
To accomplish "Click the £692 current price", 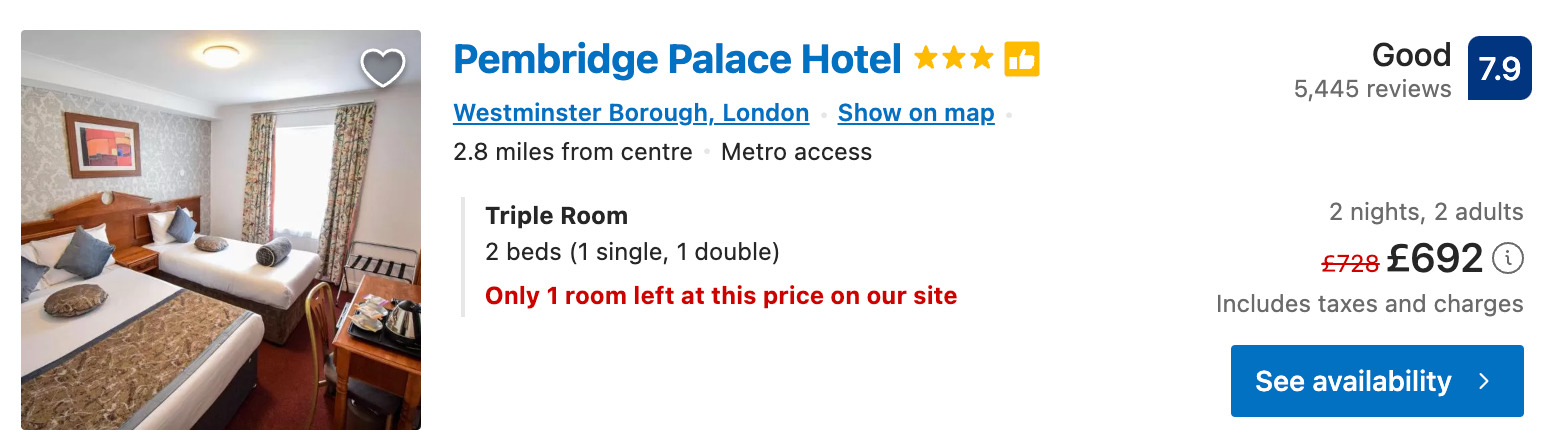I will coord(1435,260).
